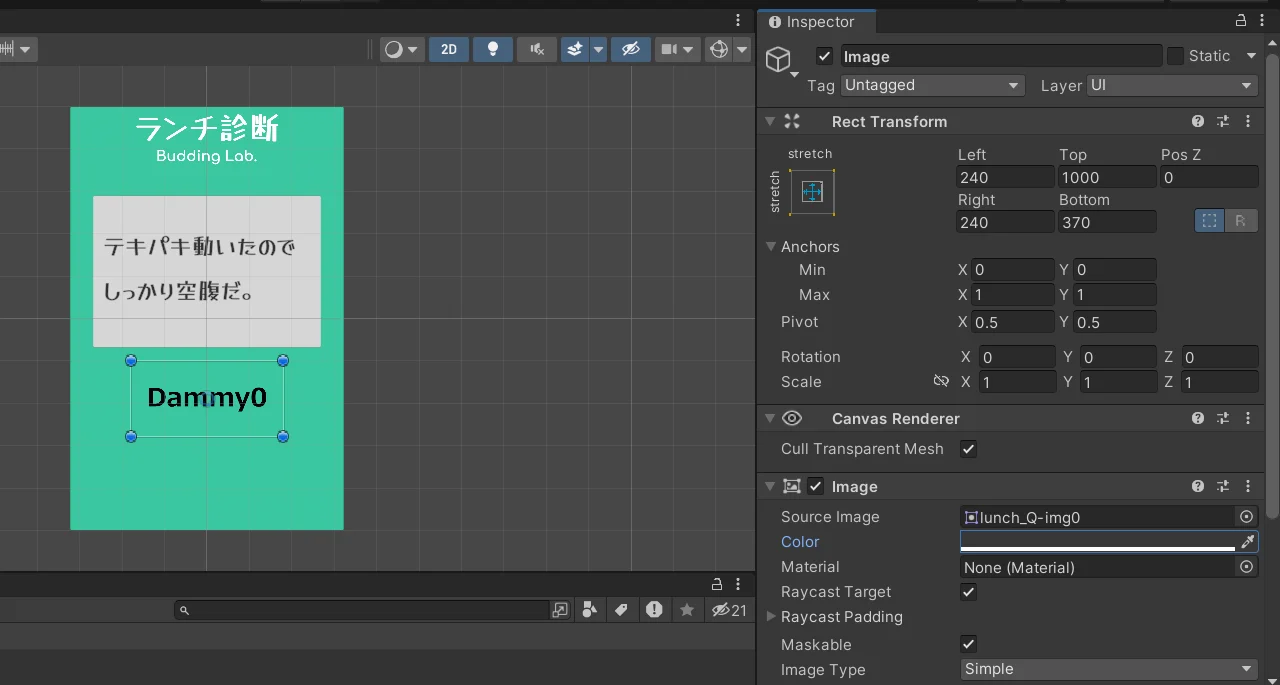1280x685 pixels.
Task: Edit the Bottom value field showing 370
Action: [x=1107, y=222]
